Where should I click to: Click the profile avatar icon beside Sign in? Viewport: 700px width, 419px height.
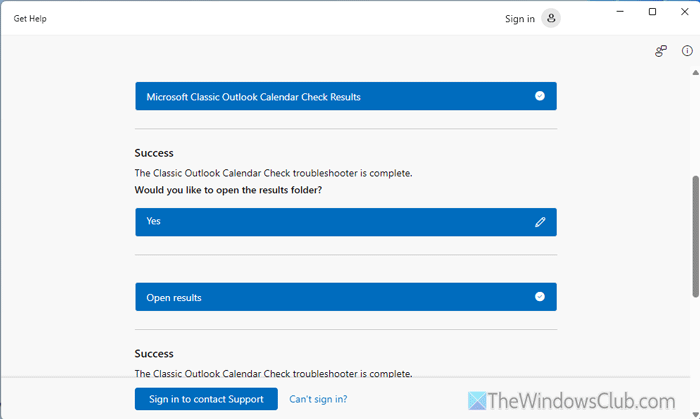click(551, 18)
